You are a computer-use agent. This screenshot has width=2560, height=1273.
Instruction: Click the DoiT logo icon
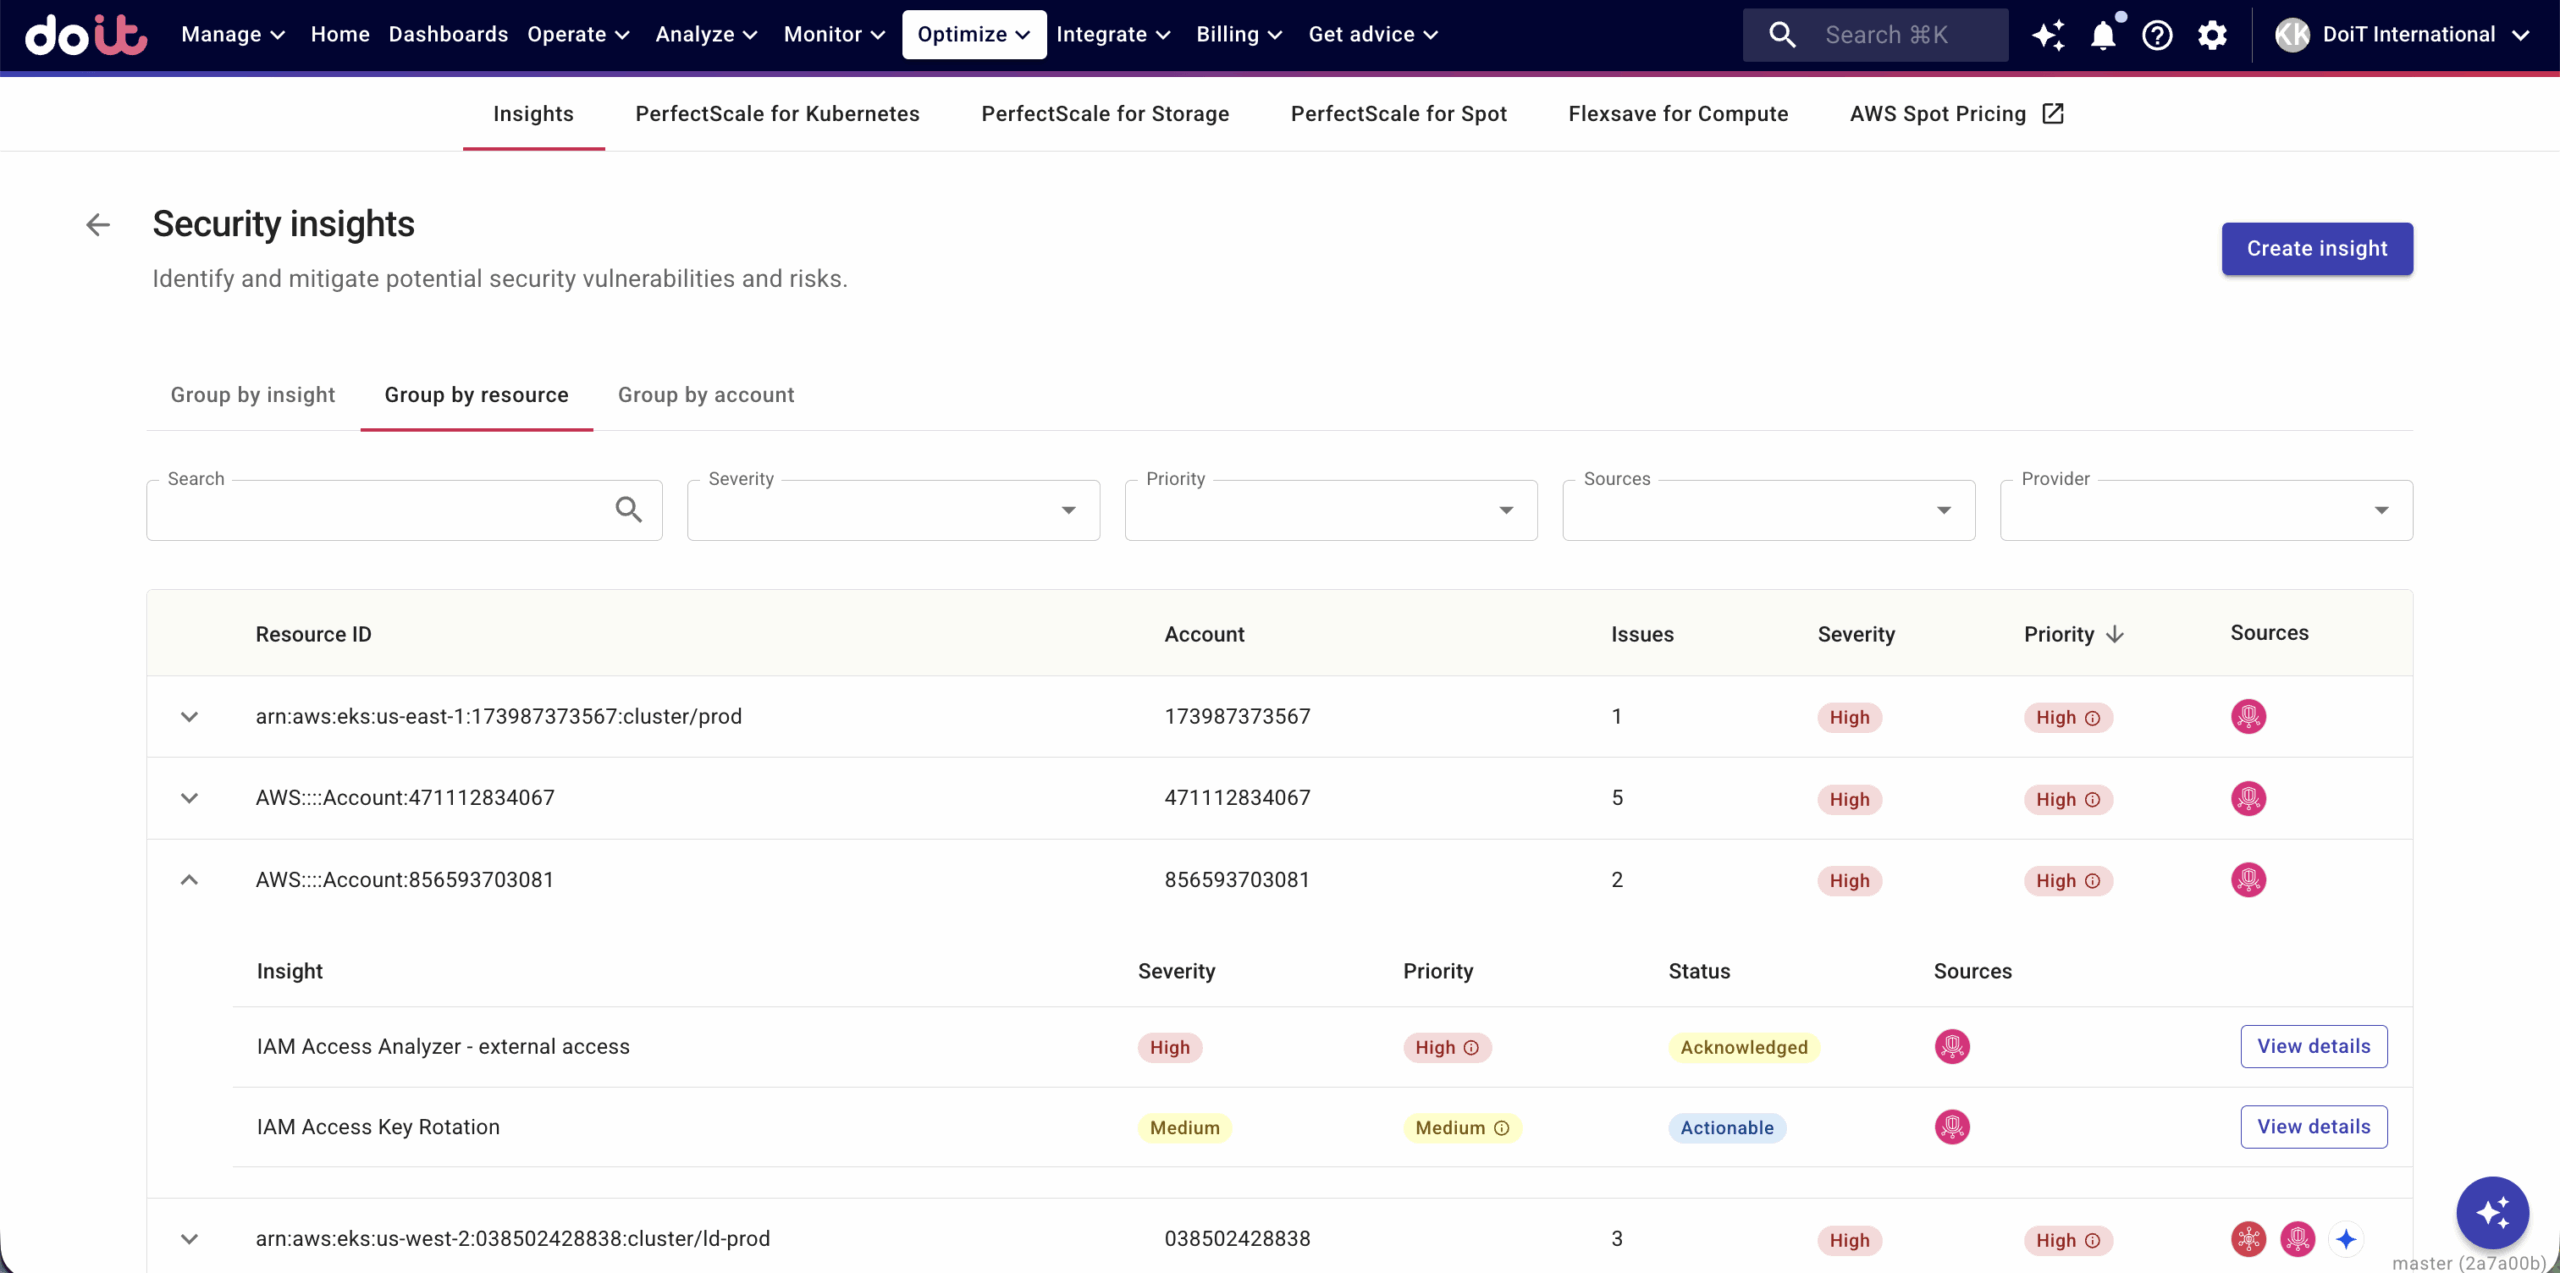click(86, 35)
